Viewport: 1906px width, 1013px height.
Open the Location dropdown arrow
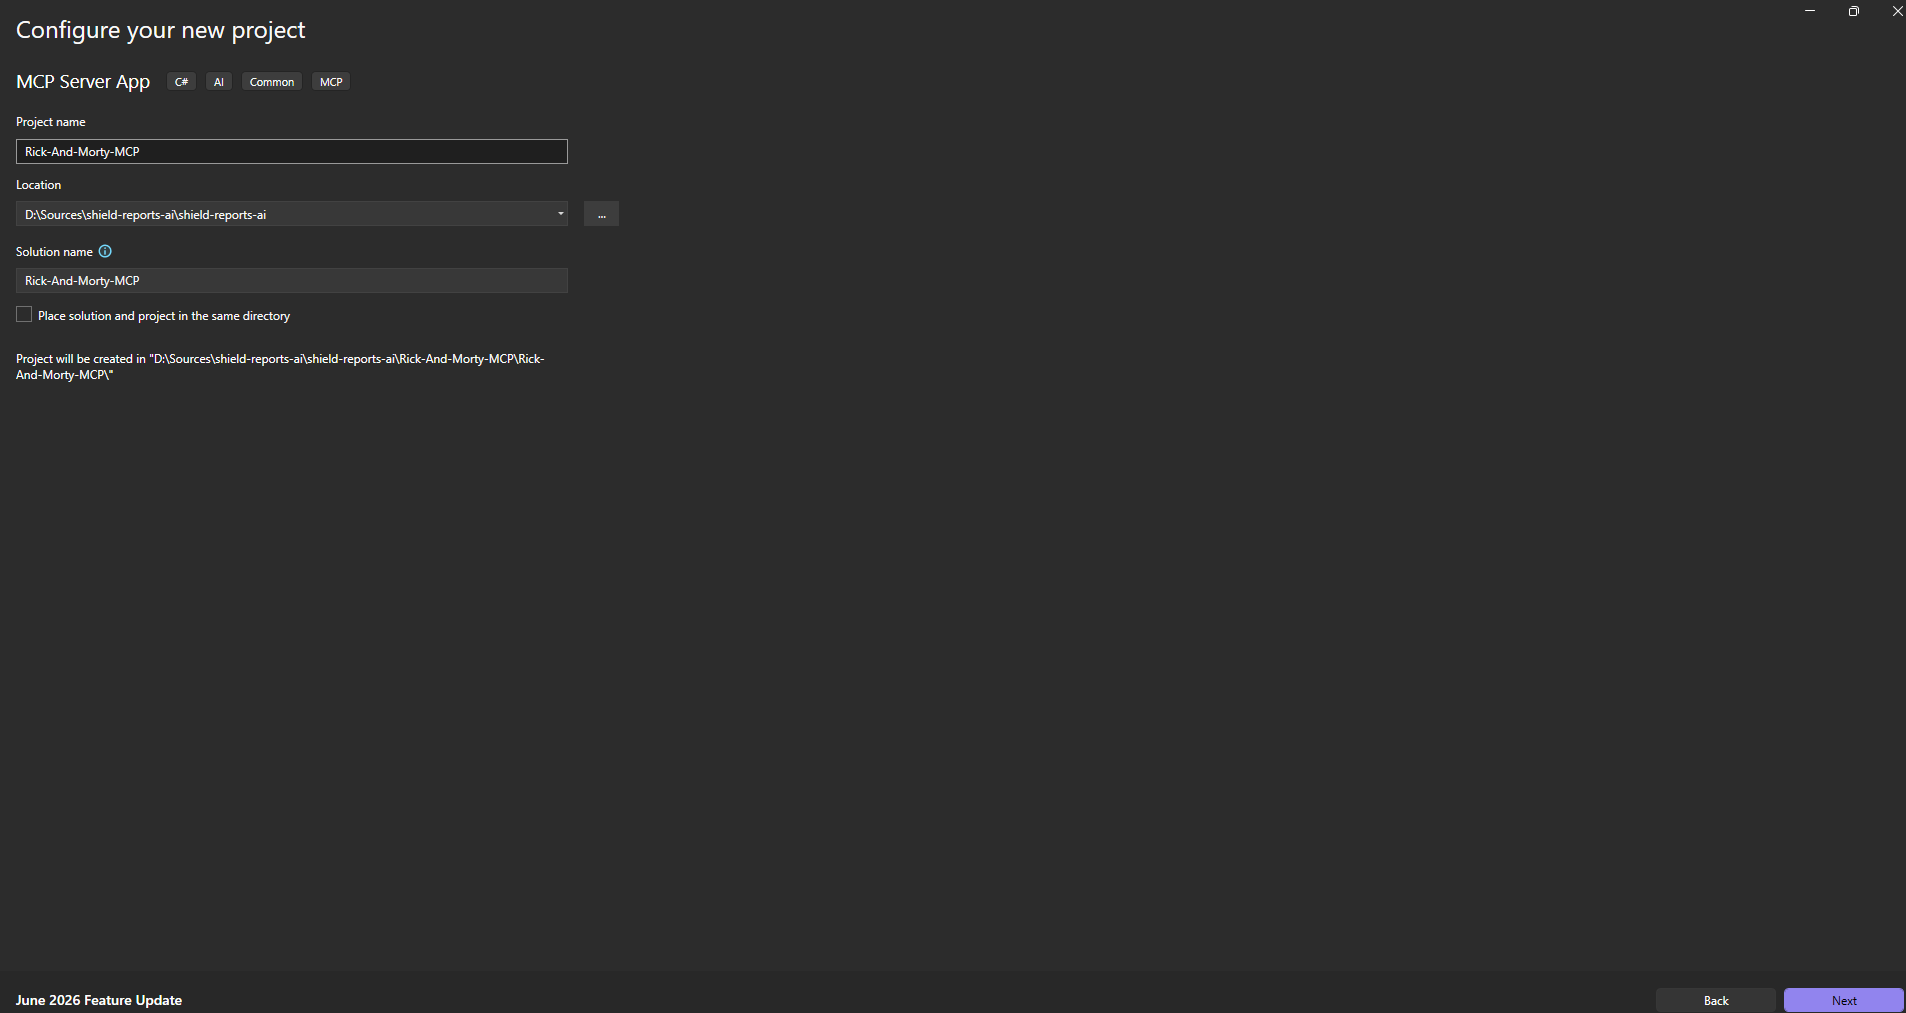[x=560, y=214]
